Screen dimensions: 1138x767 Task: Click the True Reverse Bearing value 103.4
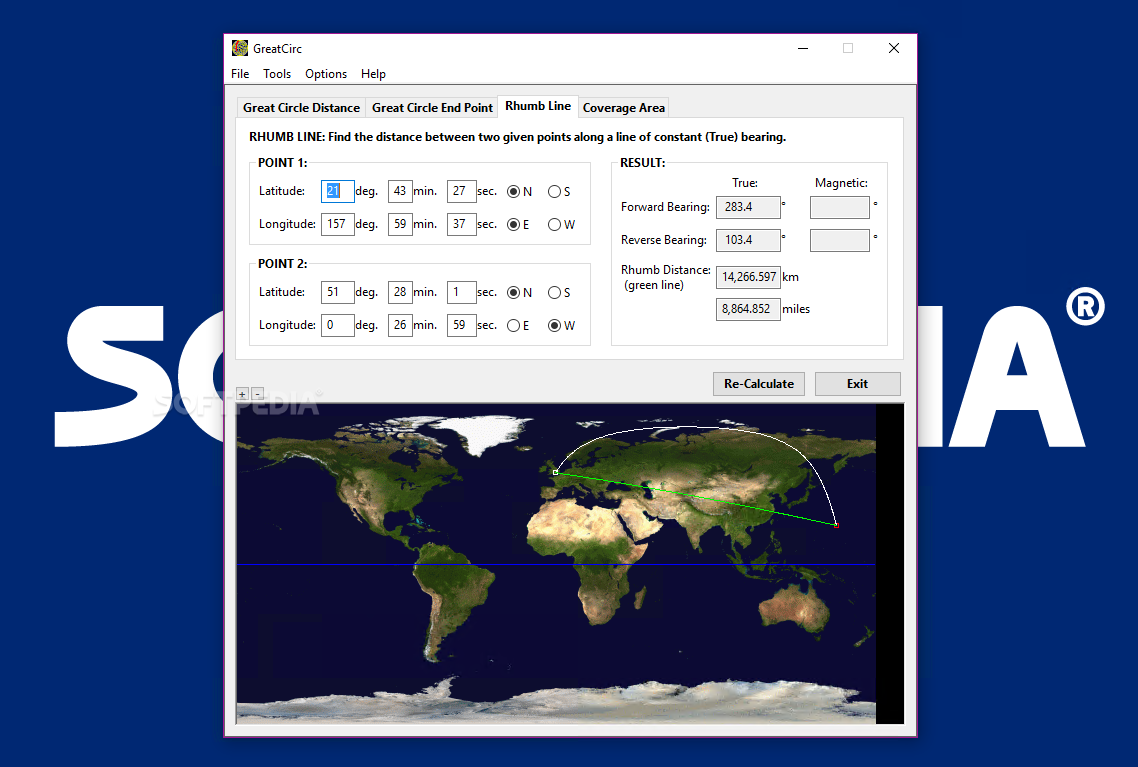[748, 240]
